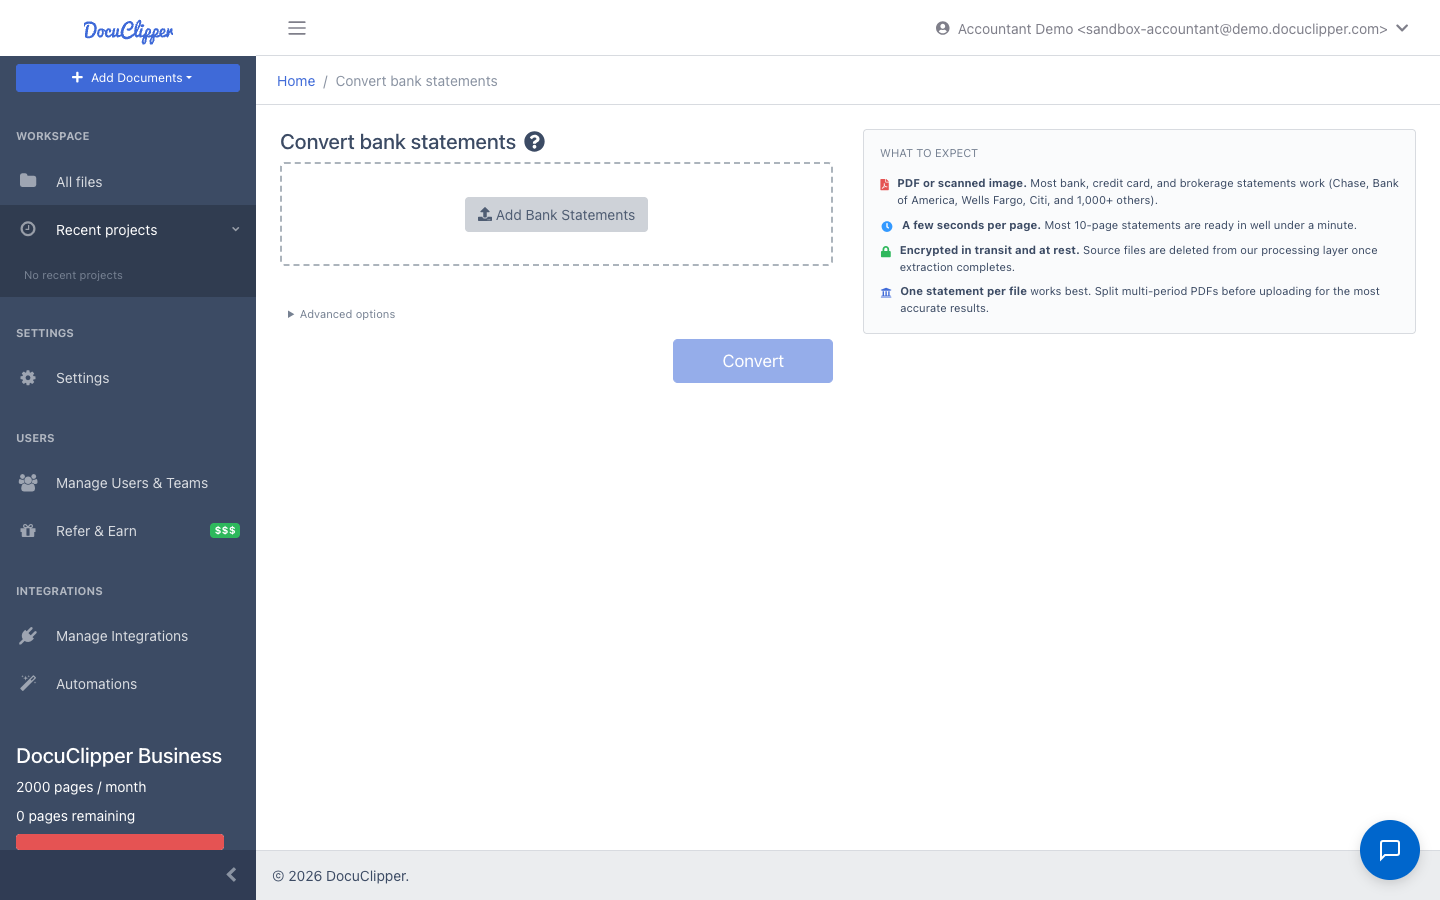Click the help question mark icon
The height and width of the screenshot is (900, 1440).
coord(535,142)
